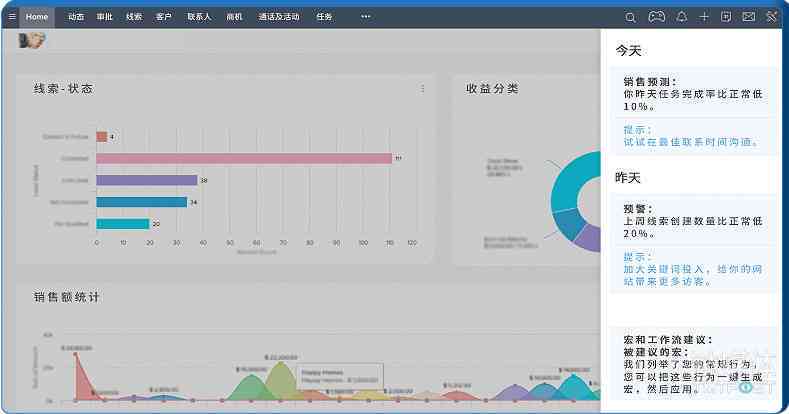
Task: Open the gamepad icon in the top bar
Action: [x=656, y=17]
